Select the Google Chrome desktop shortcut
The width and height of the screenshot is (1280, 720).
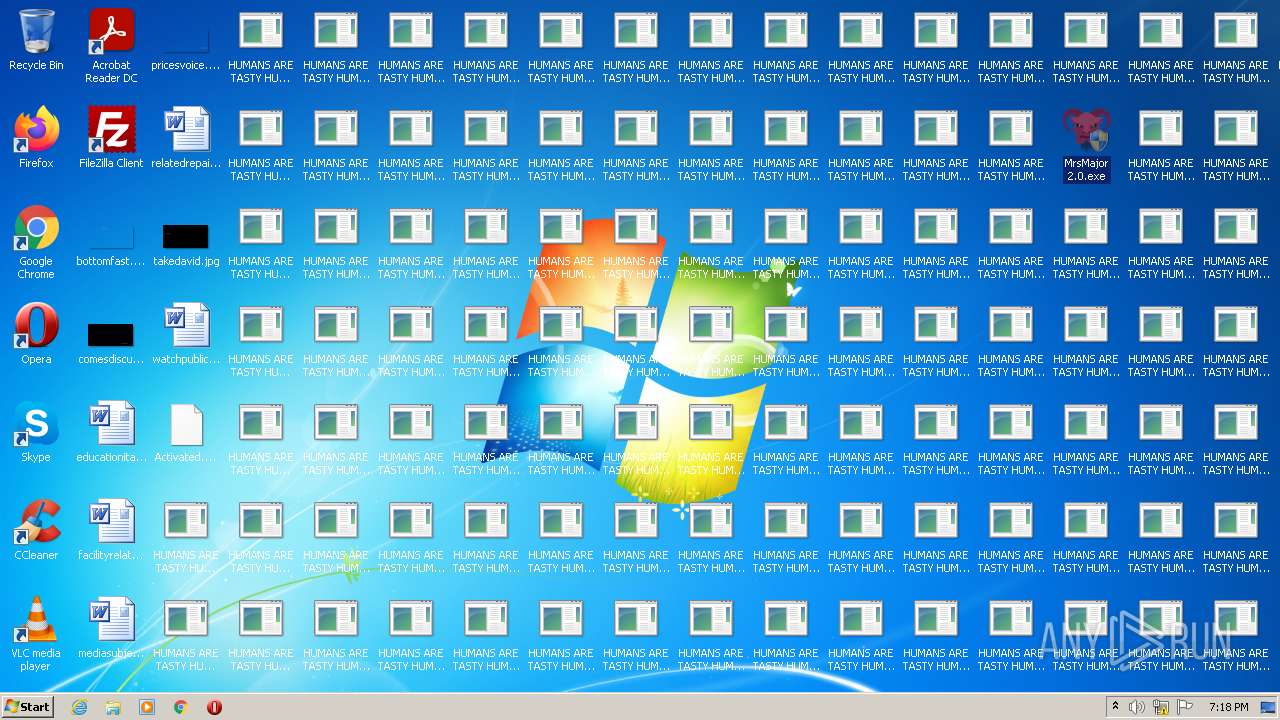[36, 242]
